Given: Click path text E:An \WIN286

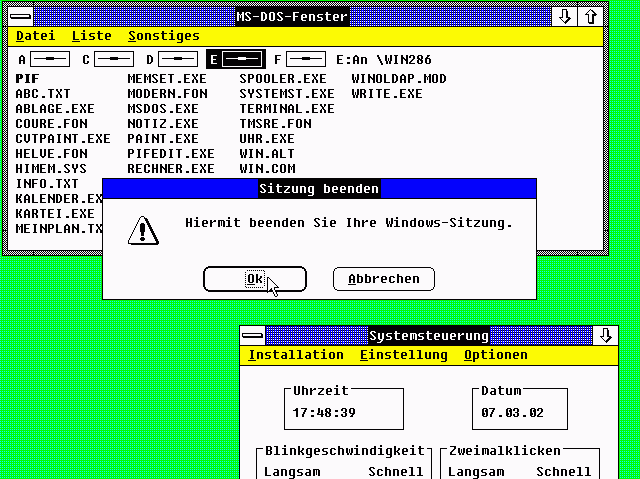Looking at the screenshot, I should click(383, 60).
